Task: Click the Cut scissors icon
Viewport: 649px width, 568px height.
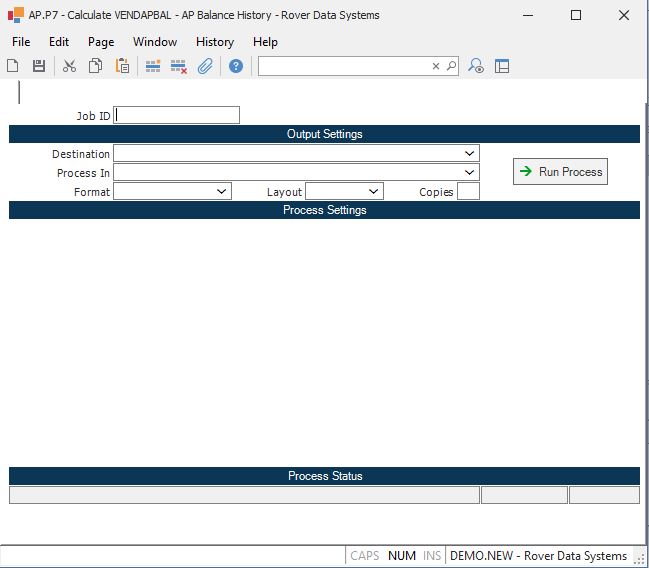Action: click(x=69, y=66)
